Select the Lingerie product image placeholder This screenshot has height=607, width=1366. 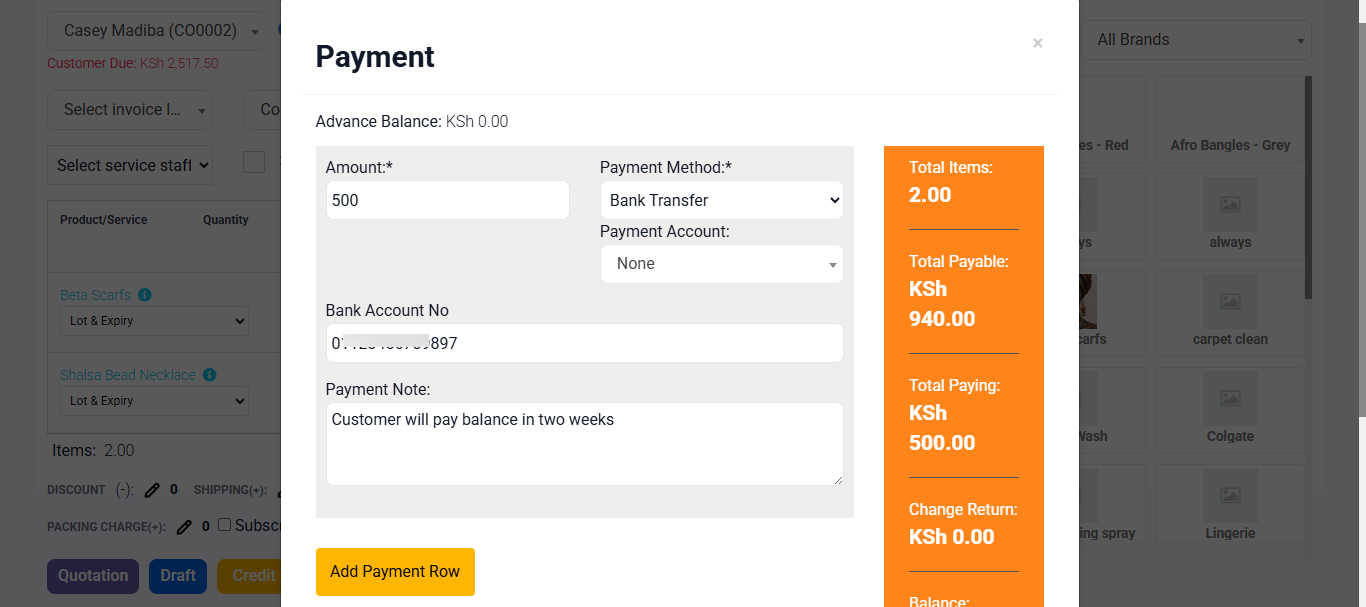point(1230,495)
